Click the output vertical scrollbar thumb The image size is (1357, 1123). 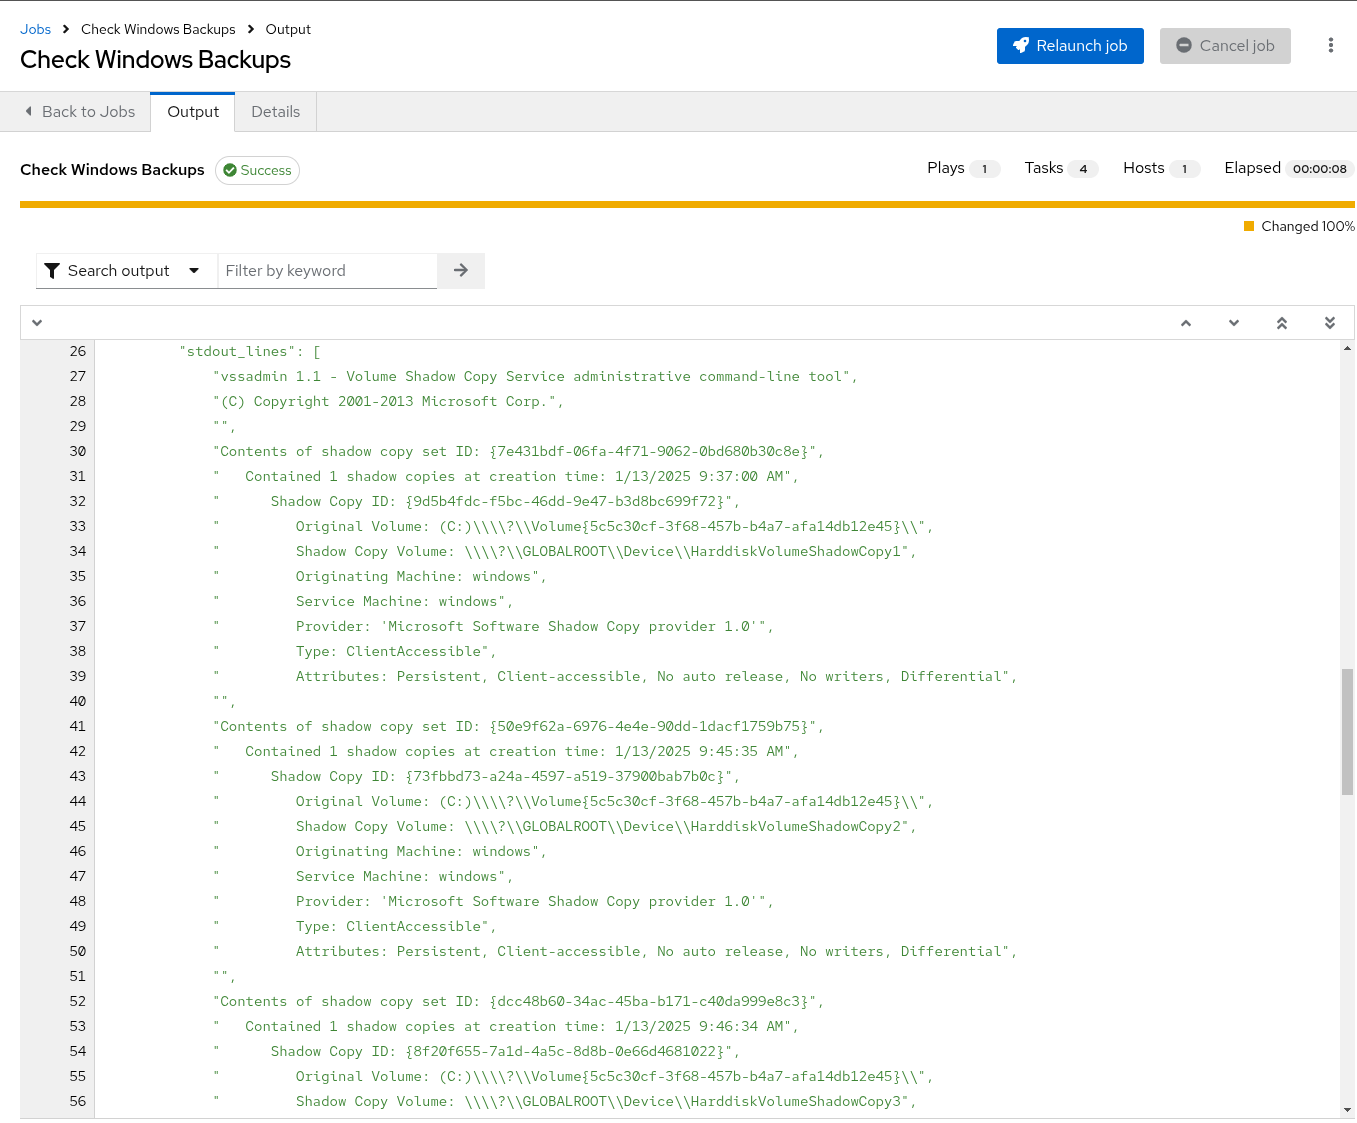1347,732
